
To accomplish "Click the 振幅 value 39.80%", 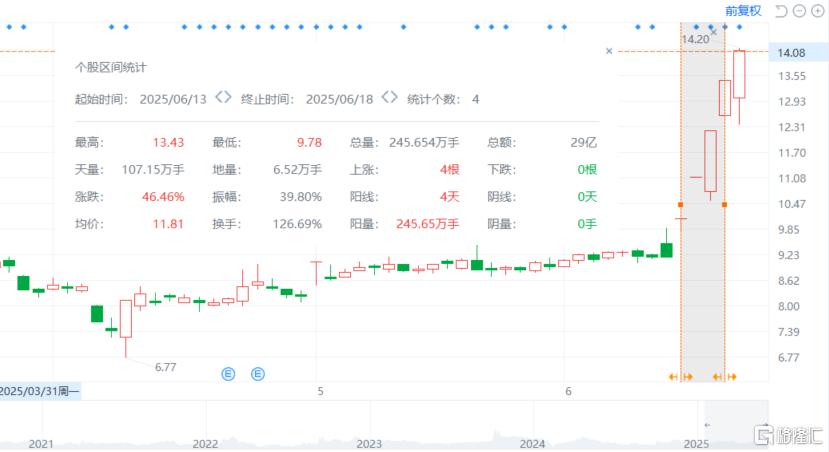I will point(301,197).
